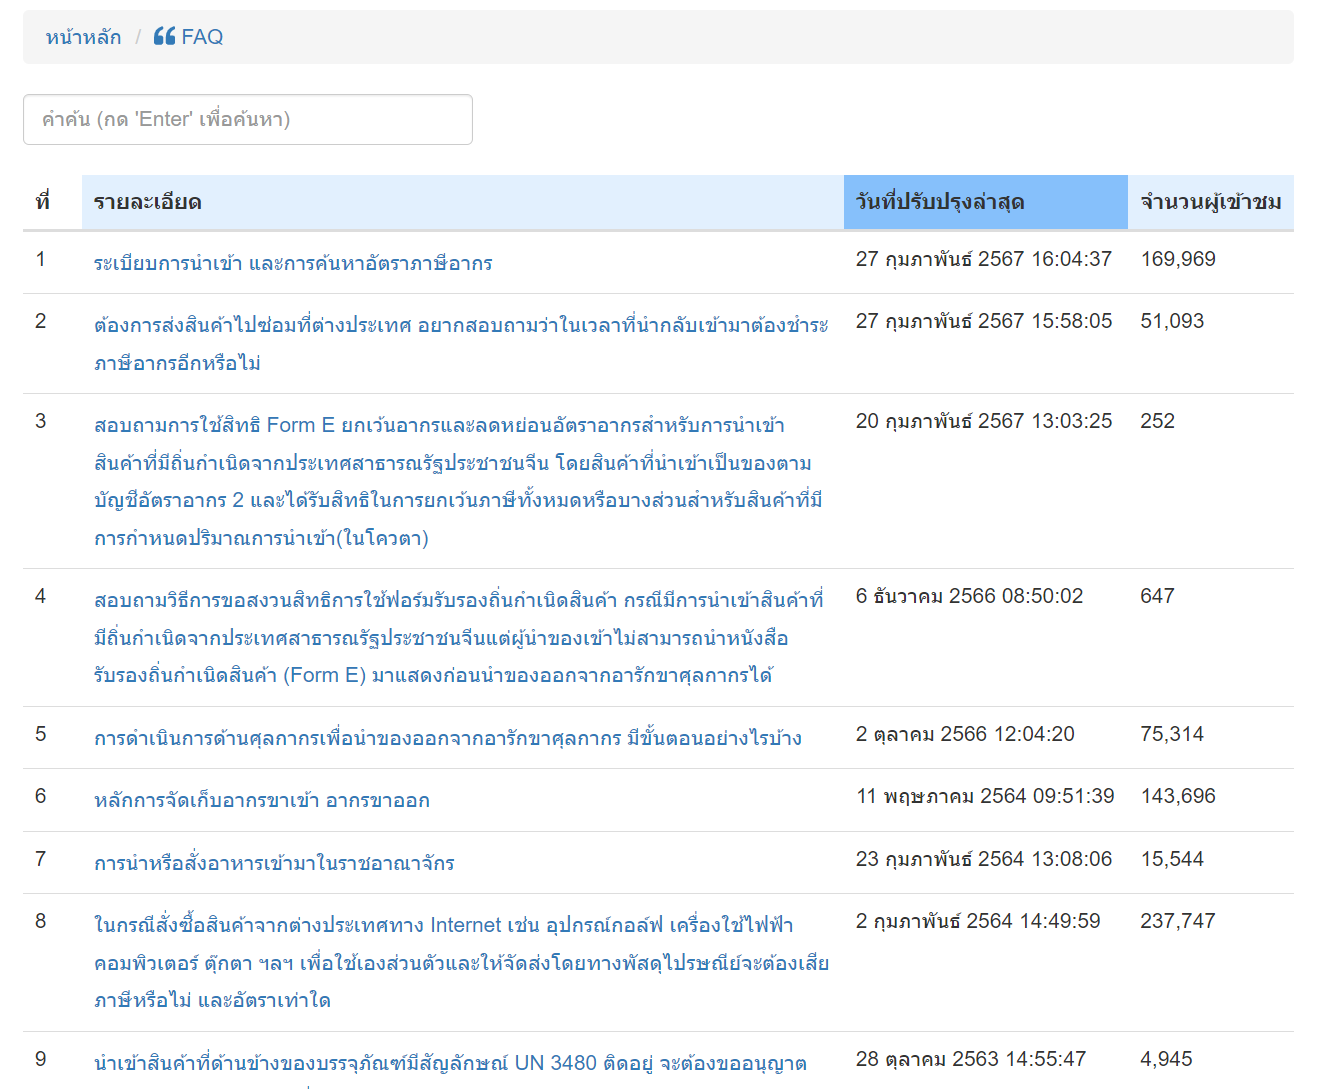Click view count 237,747 cell
The width and height of the screenshot is (1342, 1089).
click(x=1178, y=921)
